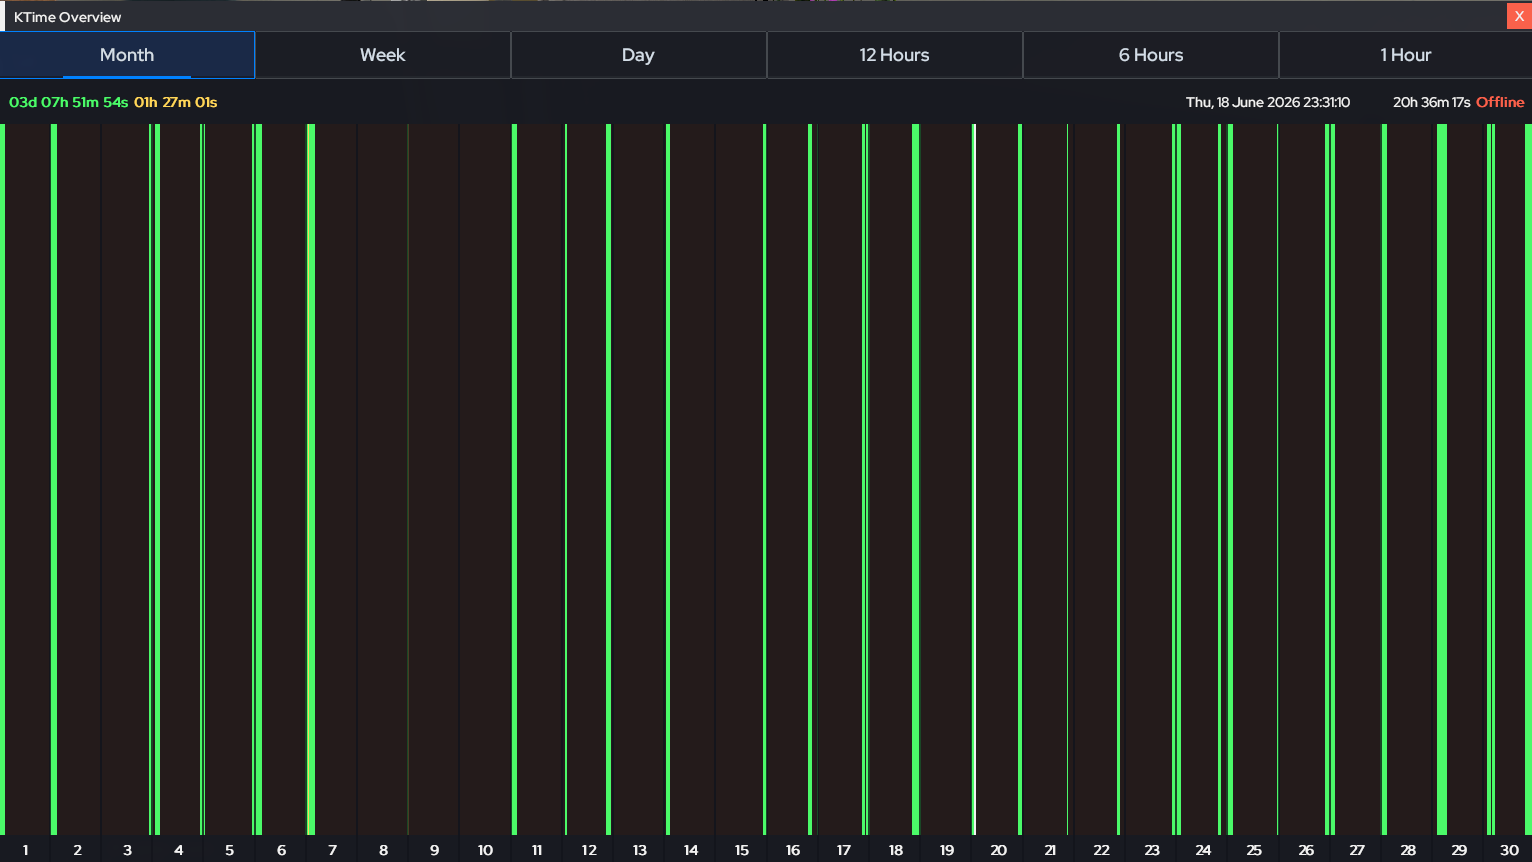The height and width of the screenshot is (862, 1532).
Task: Select day 28 on the timeline axis
Action: tap(1408, 850)
